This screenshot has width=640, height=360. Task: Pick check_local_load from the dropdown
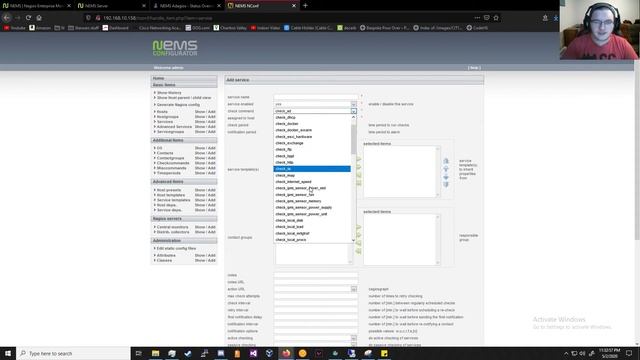[312, 227]
